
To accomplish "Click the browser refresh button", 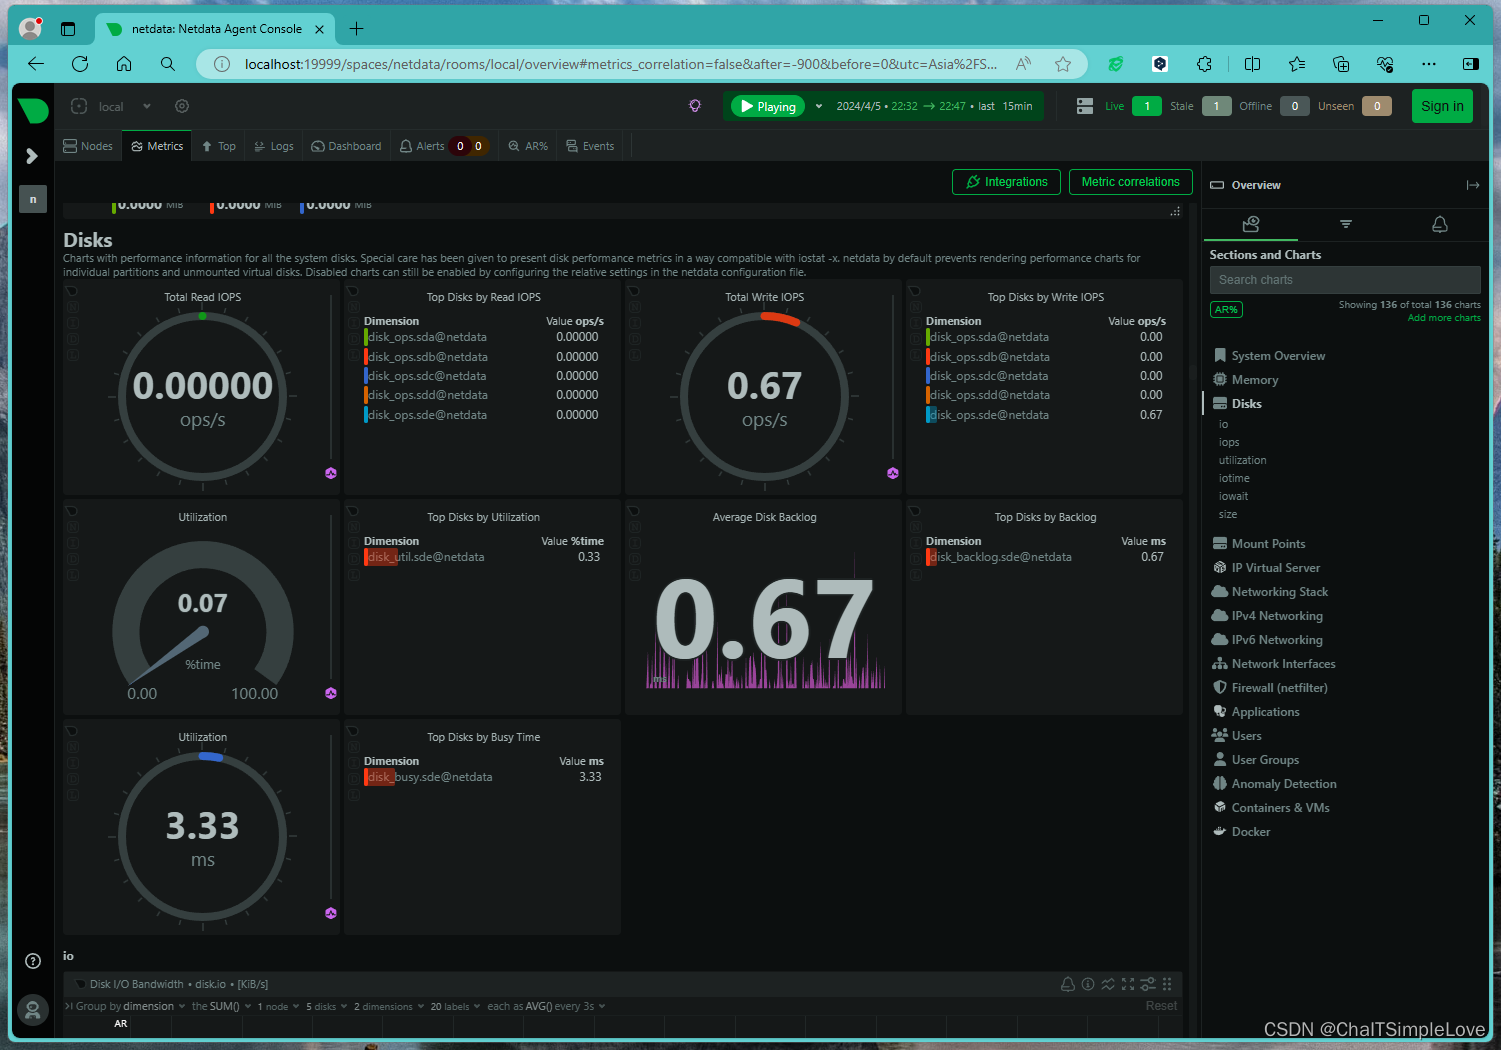I will 80,64.
